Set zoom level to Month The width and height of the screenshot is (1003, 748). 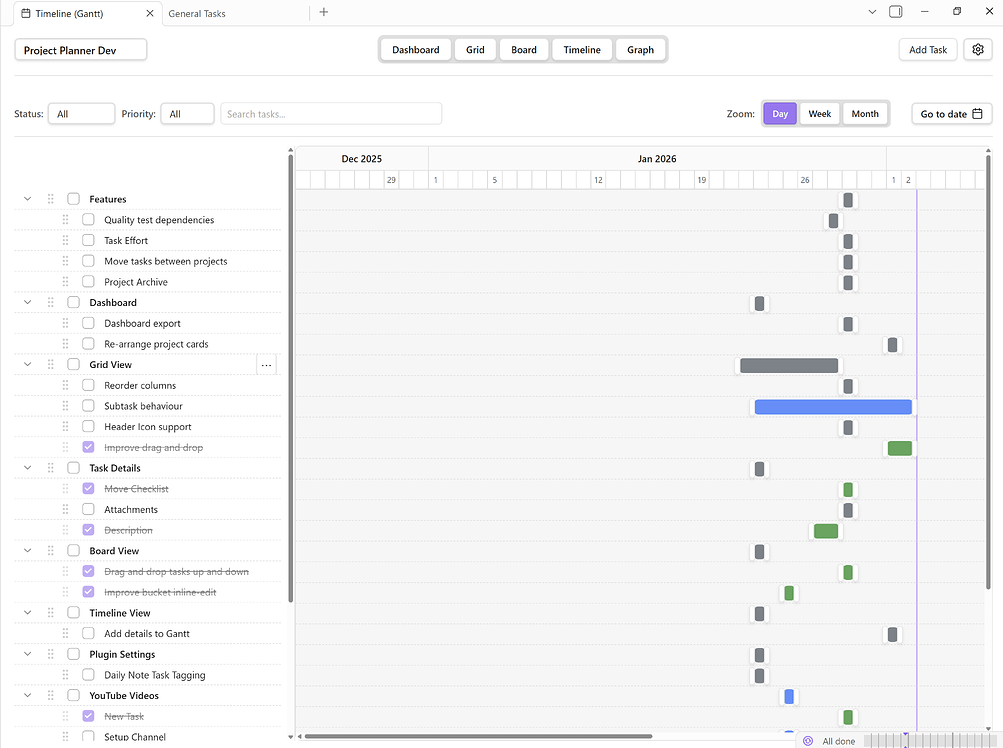865,114
